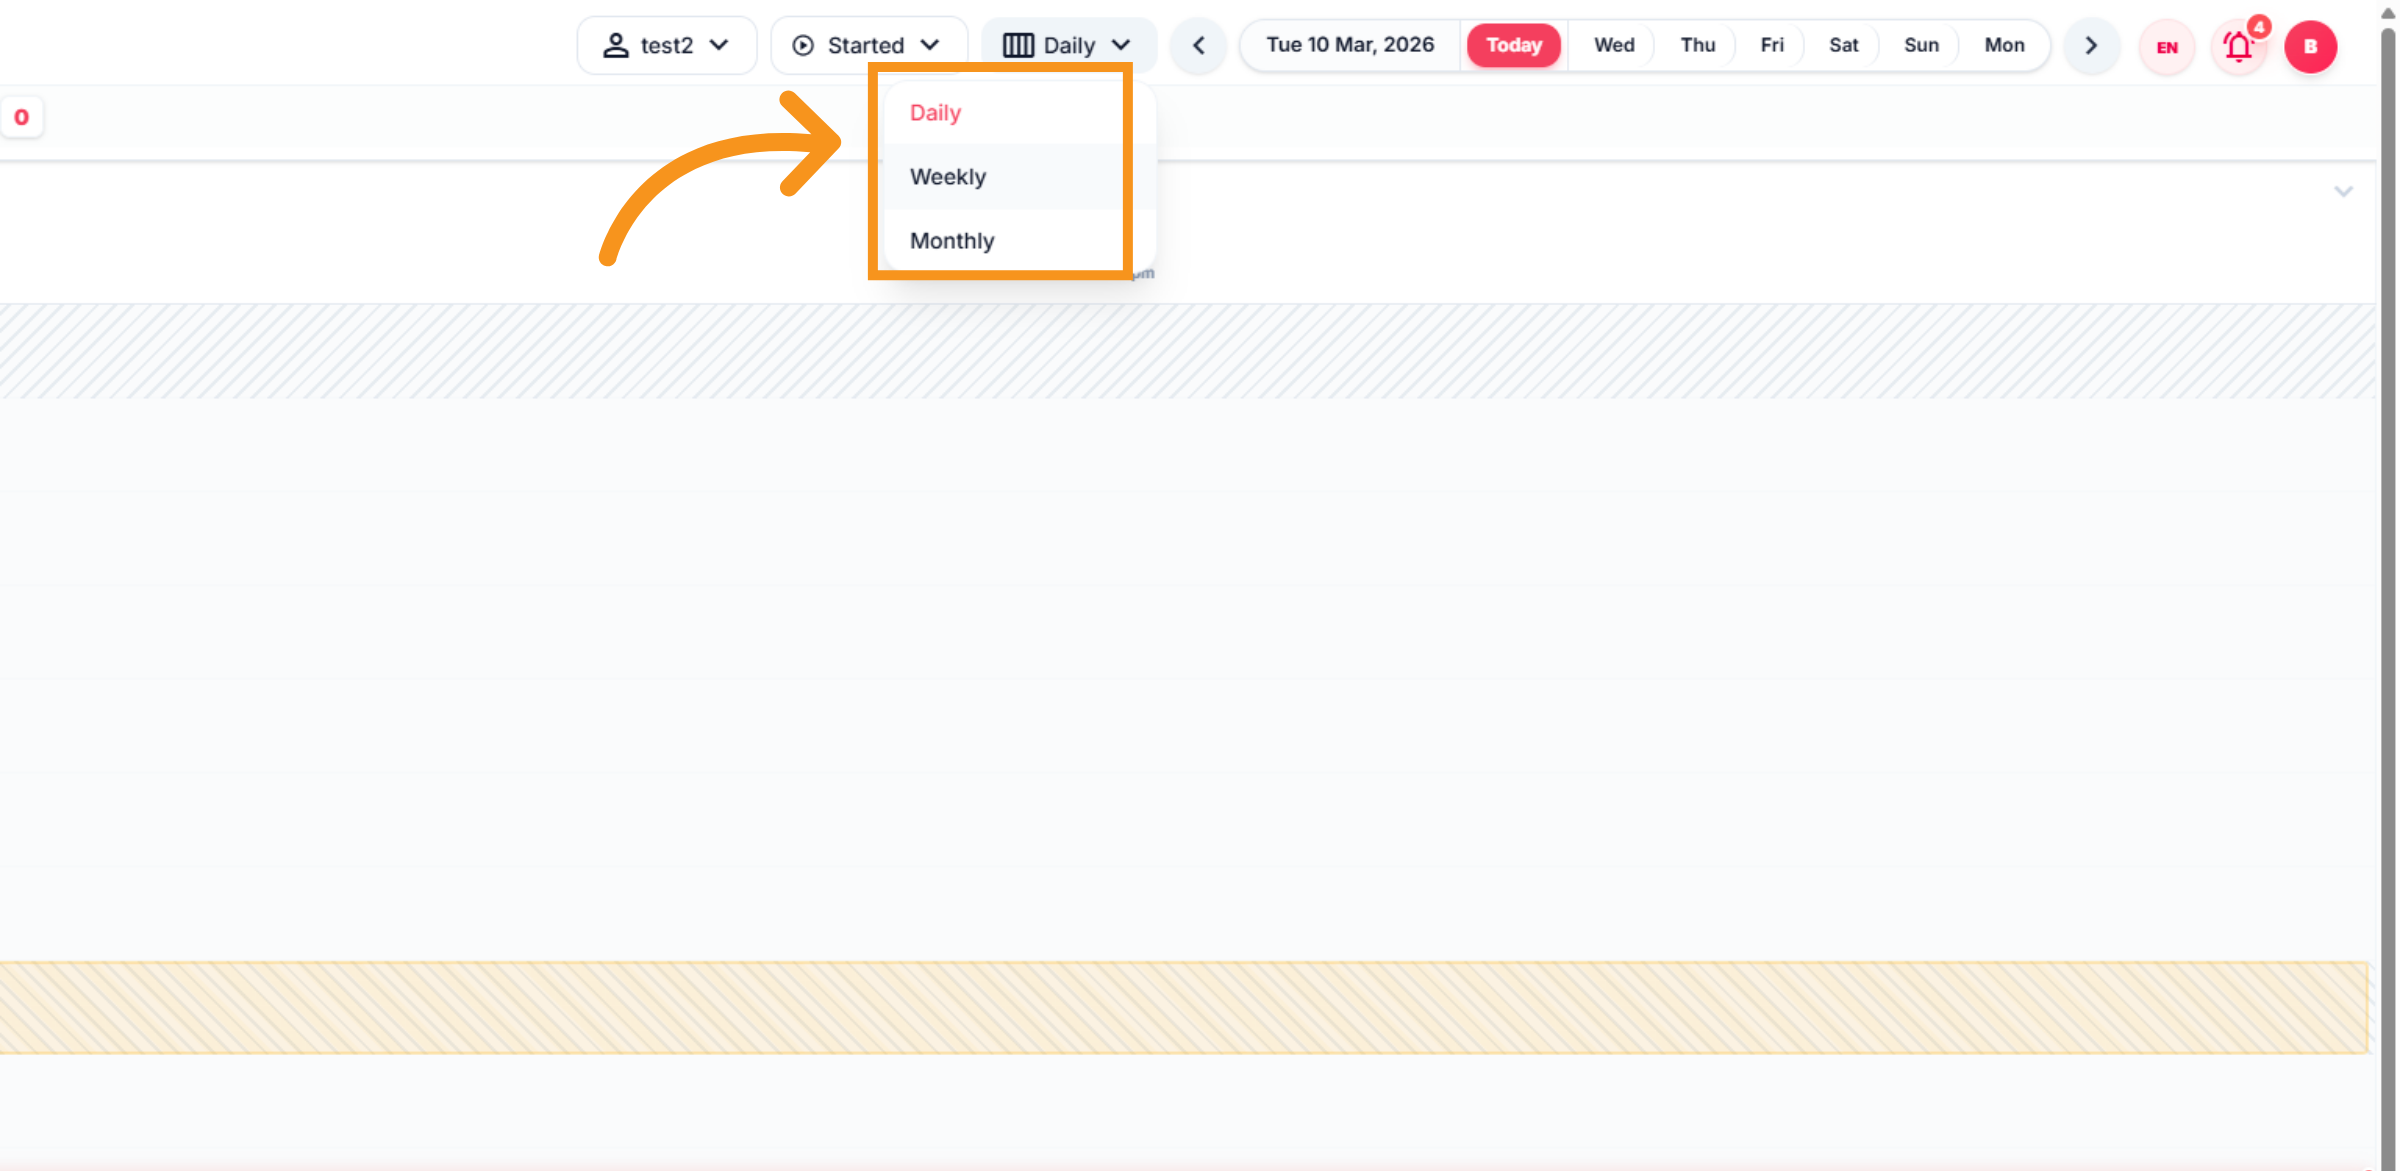Select Sat in the day selector
Viewport: 2400px width, 1171px height.
coord(1843,44)
